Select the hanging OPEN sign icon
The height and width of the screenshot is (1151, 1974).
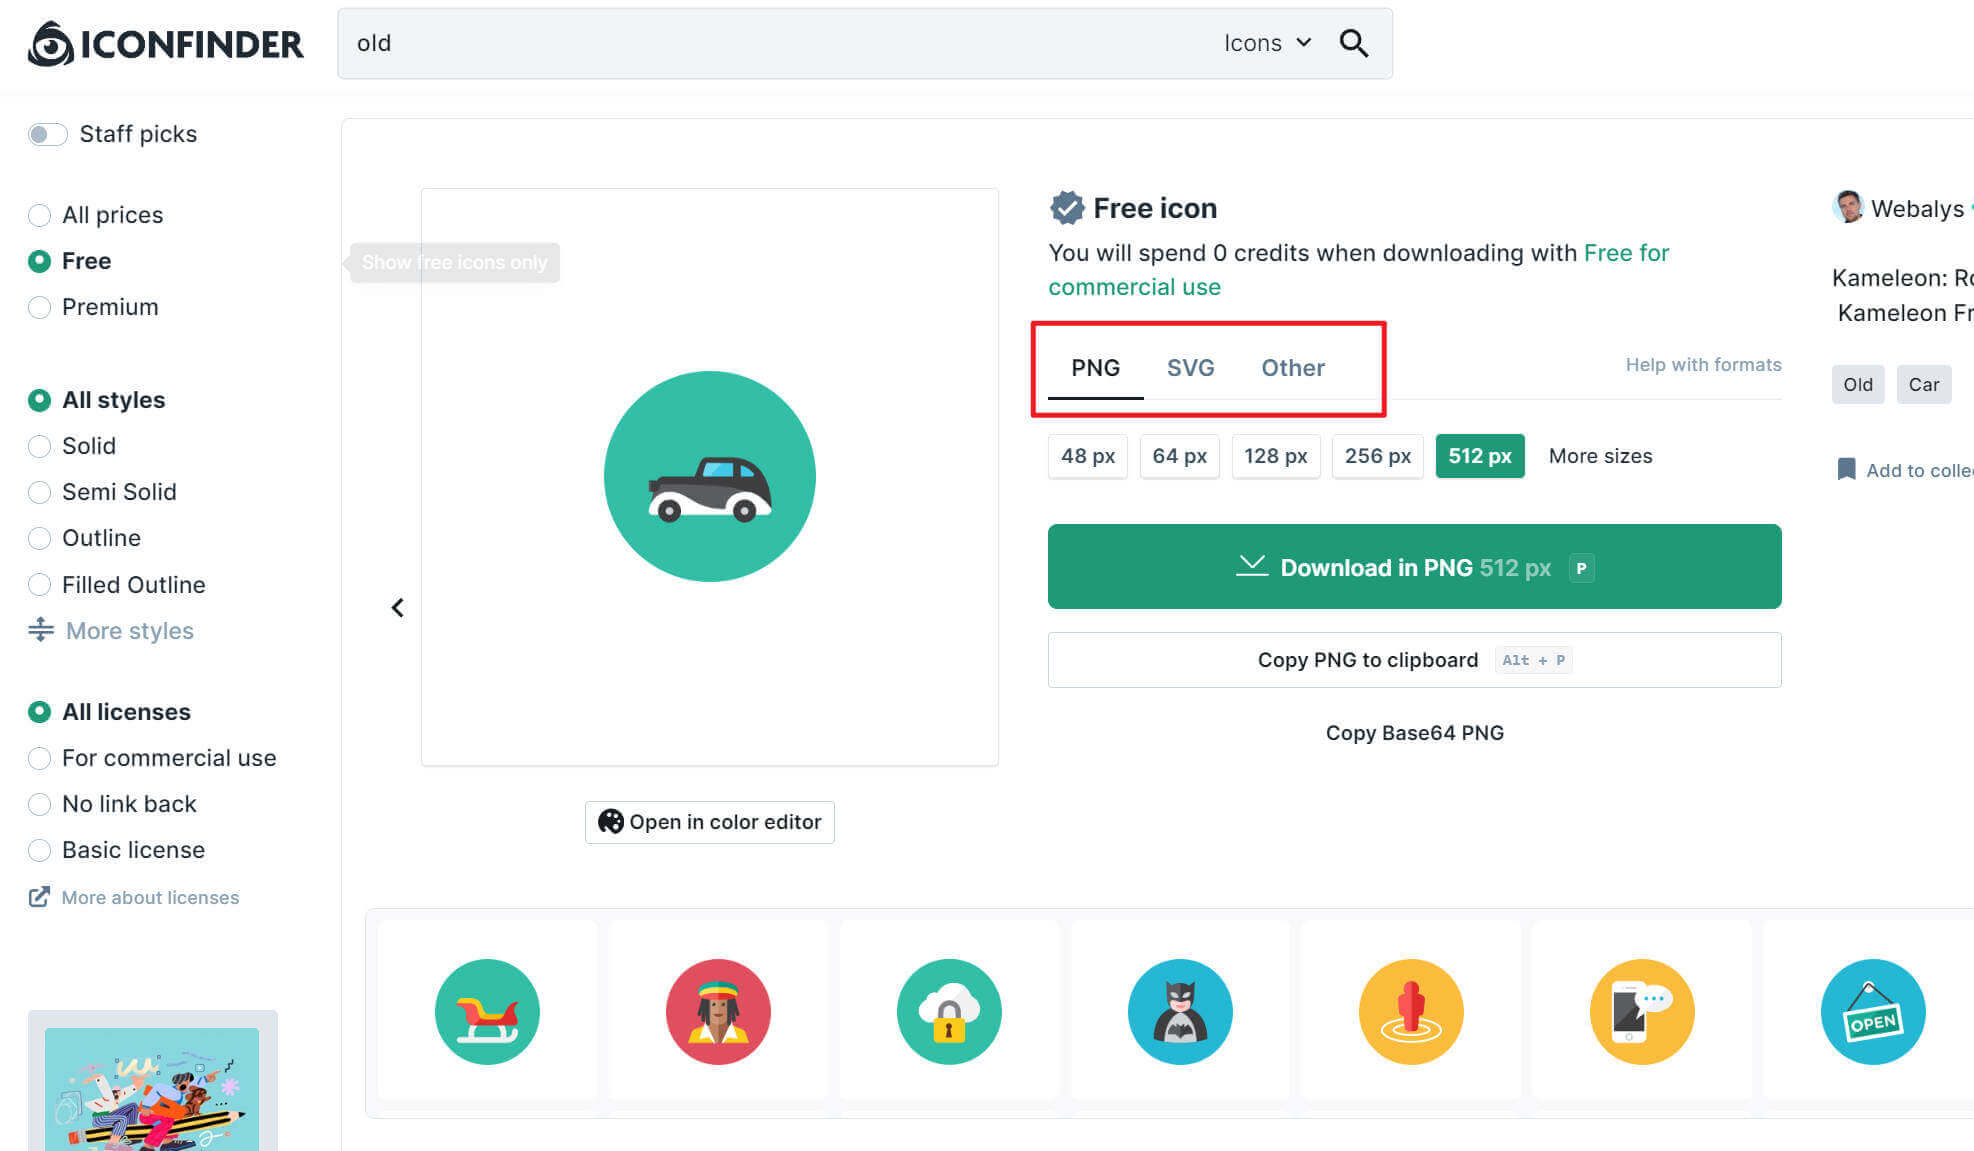(x=1872, y=1011)
